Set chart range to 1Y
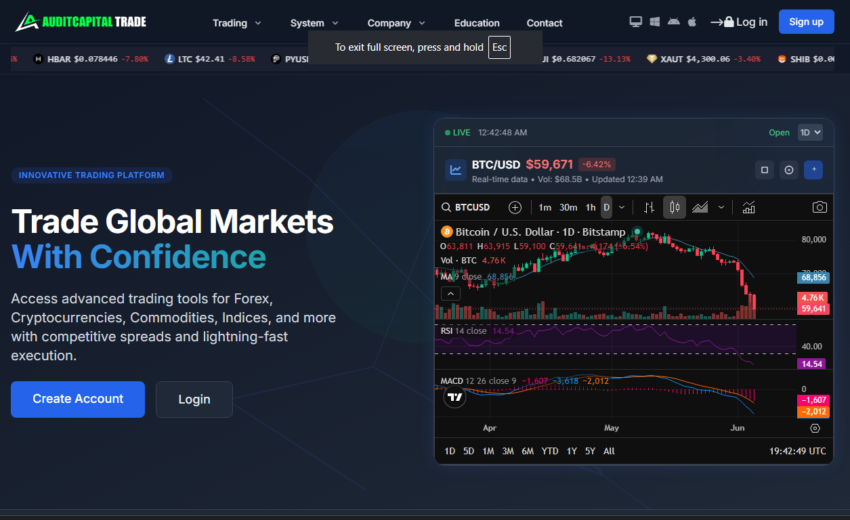 coord(572,451)
